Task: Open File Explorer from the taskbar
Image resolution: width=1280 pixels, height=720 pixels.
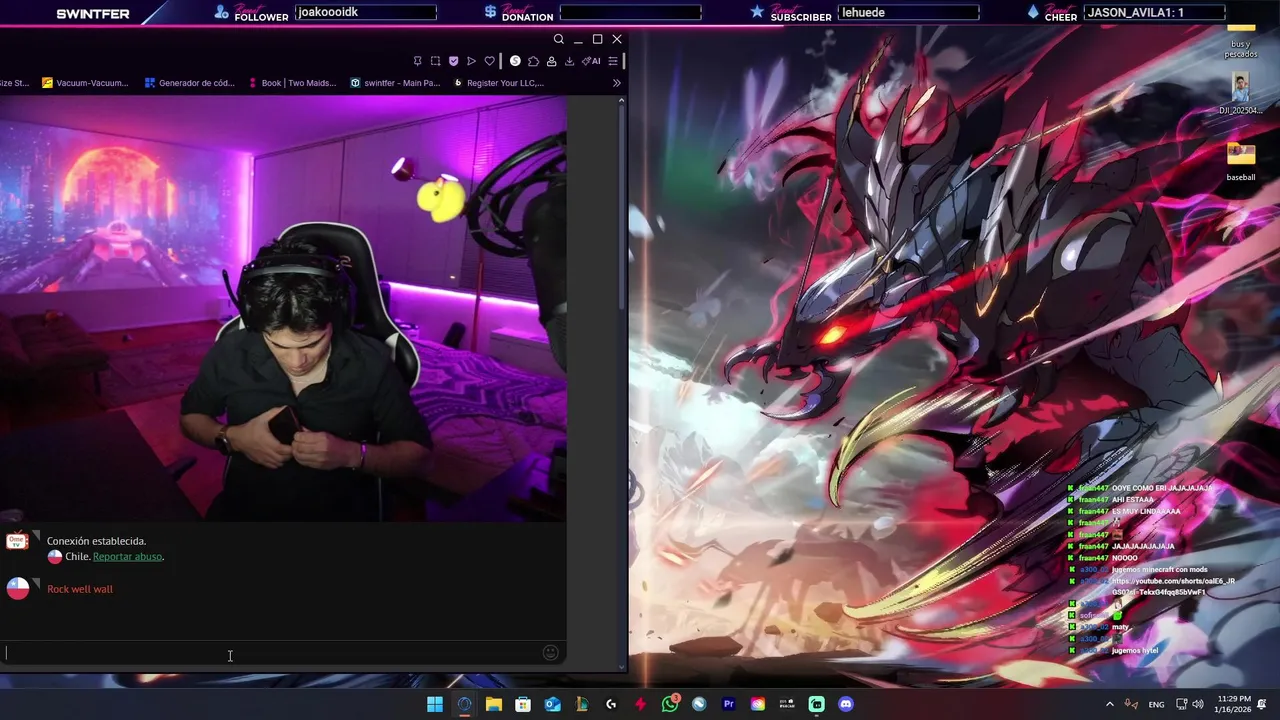Action: point(494,704)
